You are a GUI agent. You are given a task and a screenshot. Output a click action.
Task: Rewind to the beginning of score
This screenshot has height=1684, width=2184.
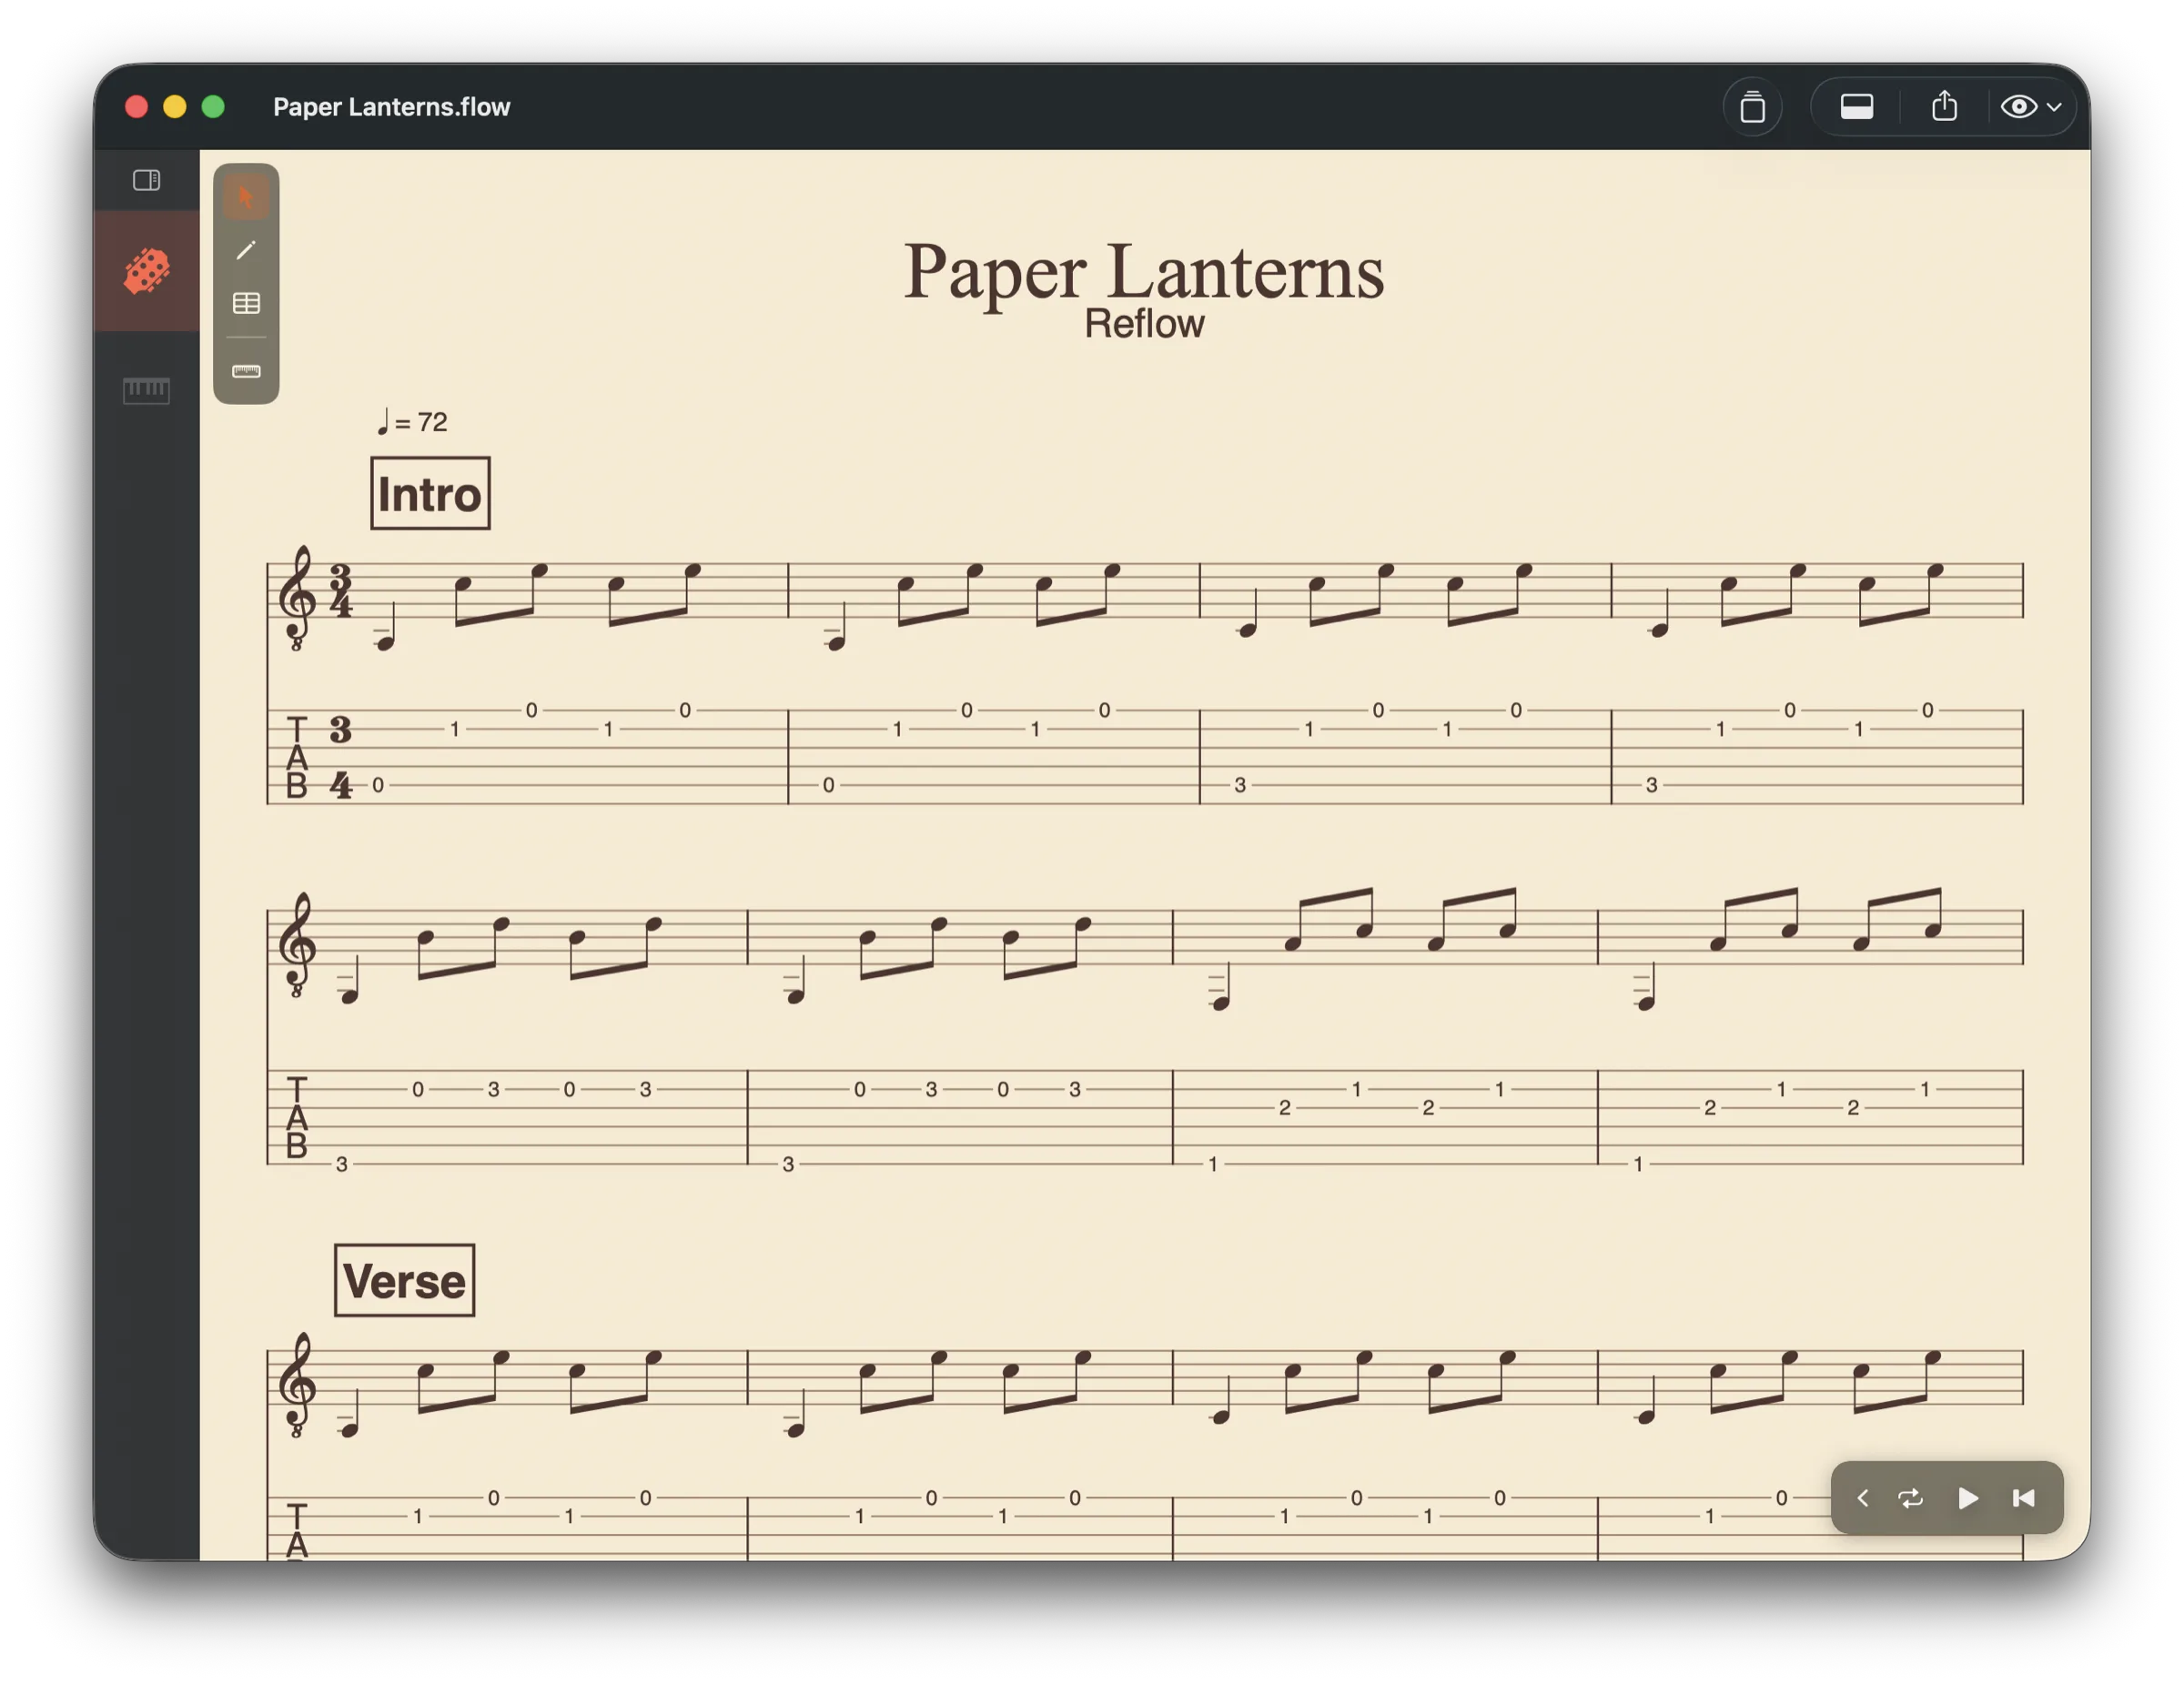point(2023,1498)
